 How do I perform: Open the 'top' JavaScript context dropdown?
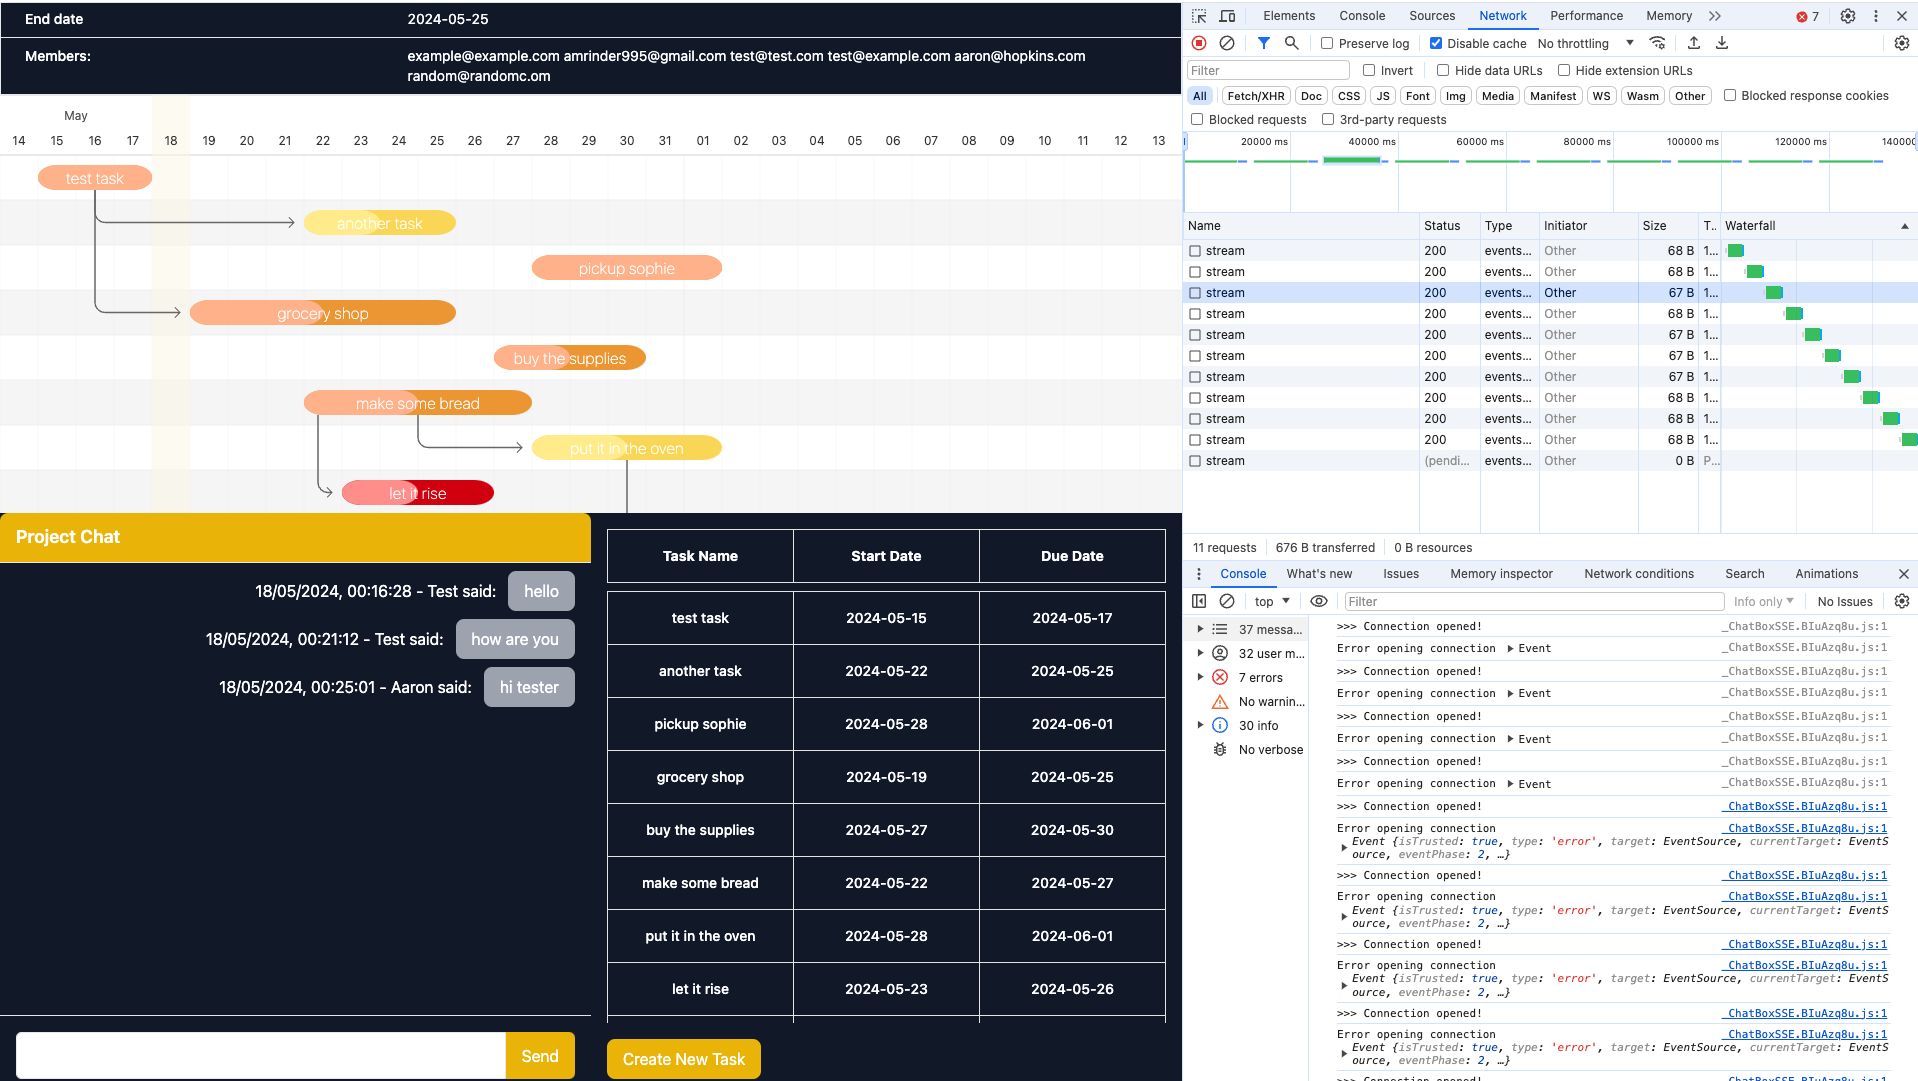tap(1270, 601)
